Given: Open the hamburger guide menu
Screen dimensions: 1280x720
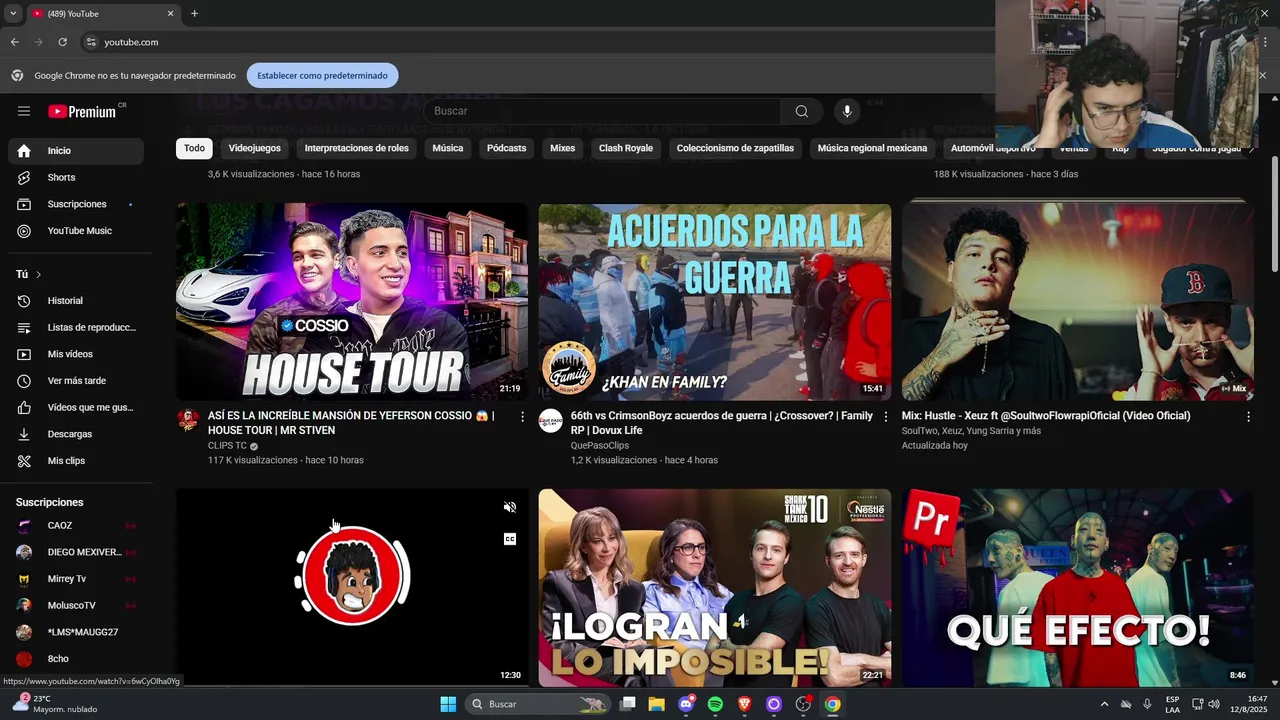Looking at the screenshot, I should pyautogui.click(x=24, y=111).
